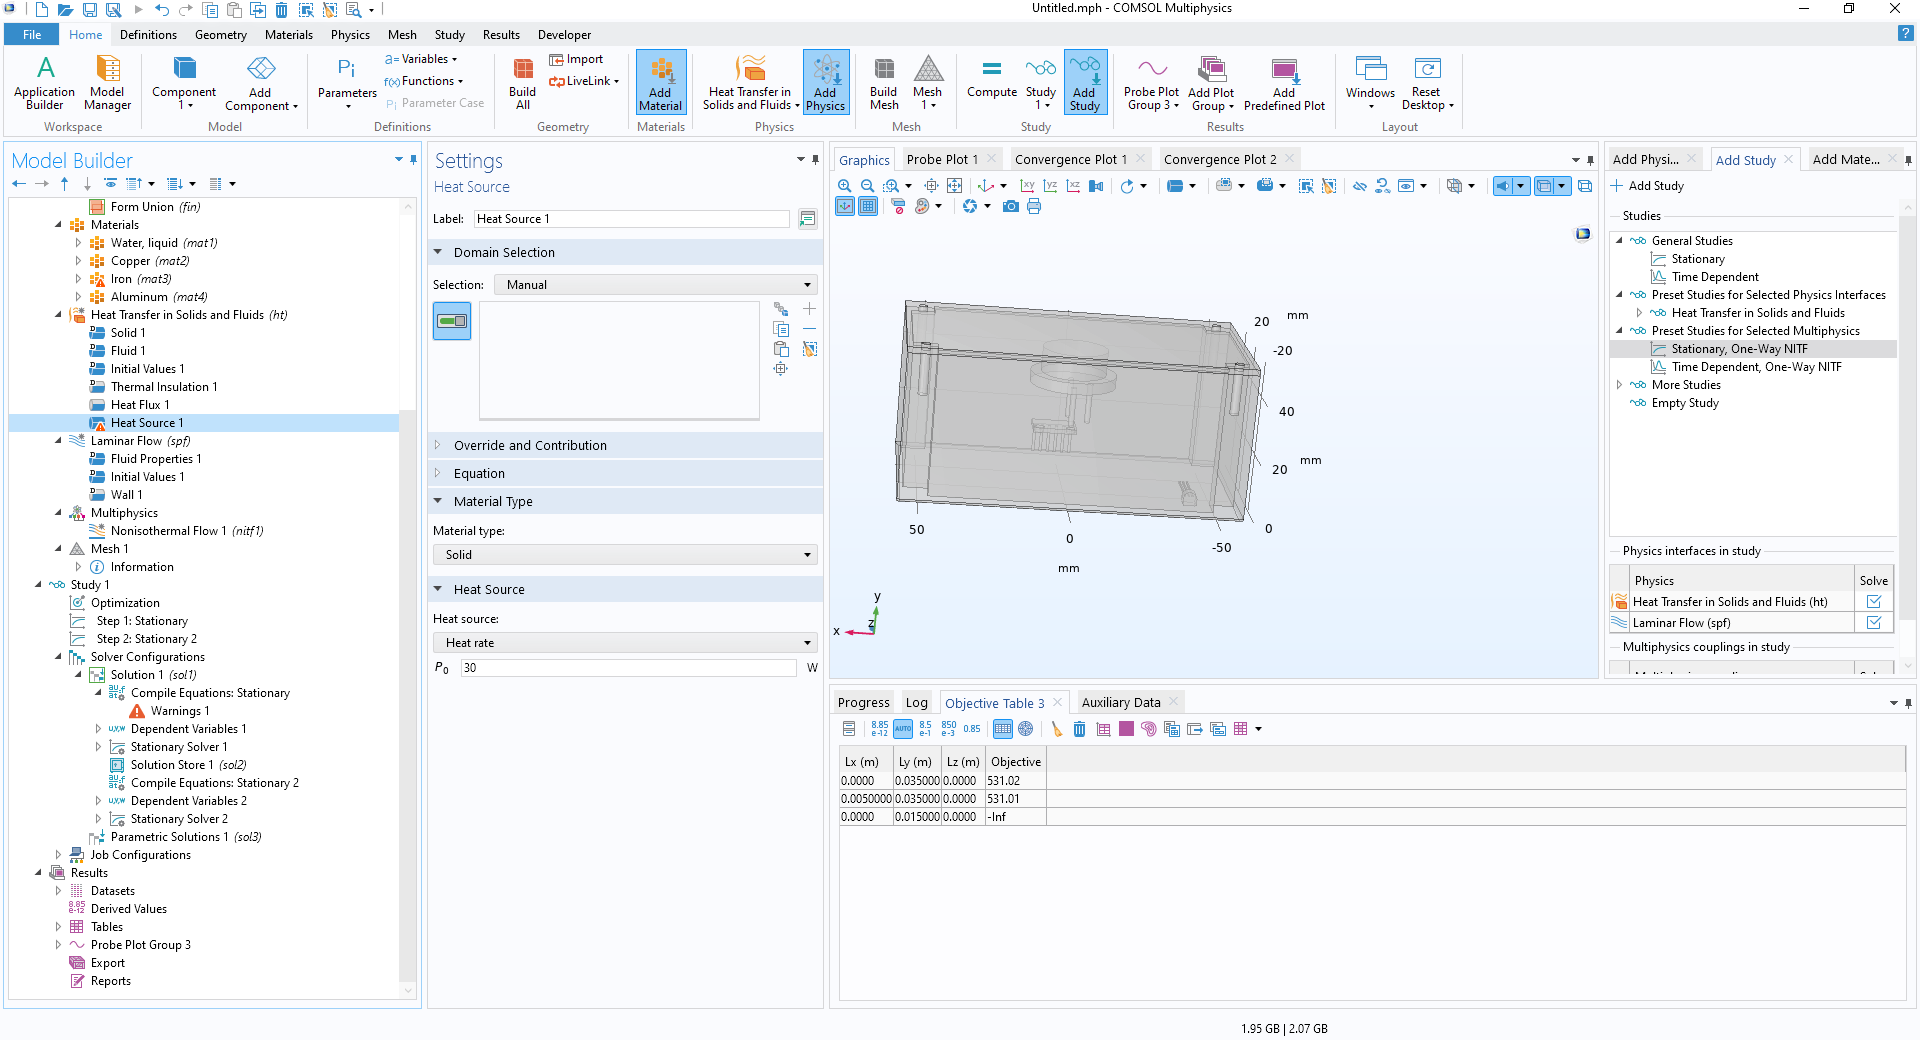This screenshot has width=1920, height=1040.
Task: Click the image snapshot camera icon
Action: pos(1011,206)
